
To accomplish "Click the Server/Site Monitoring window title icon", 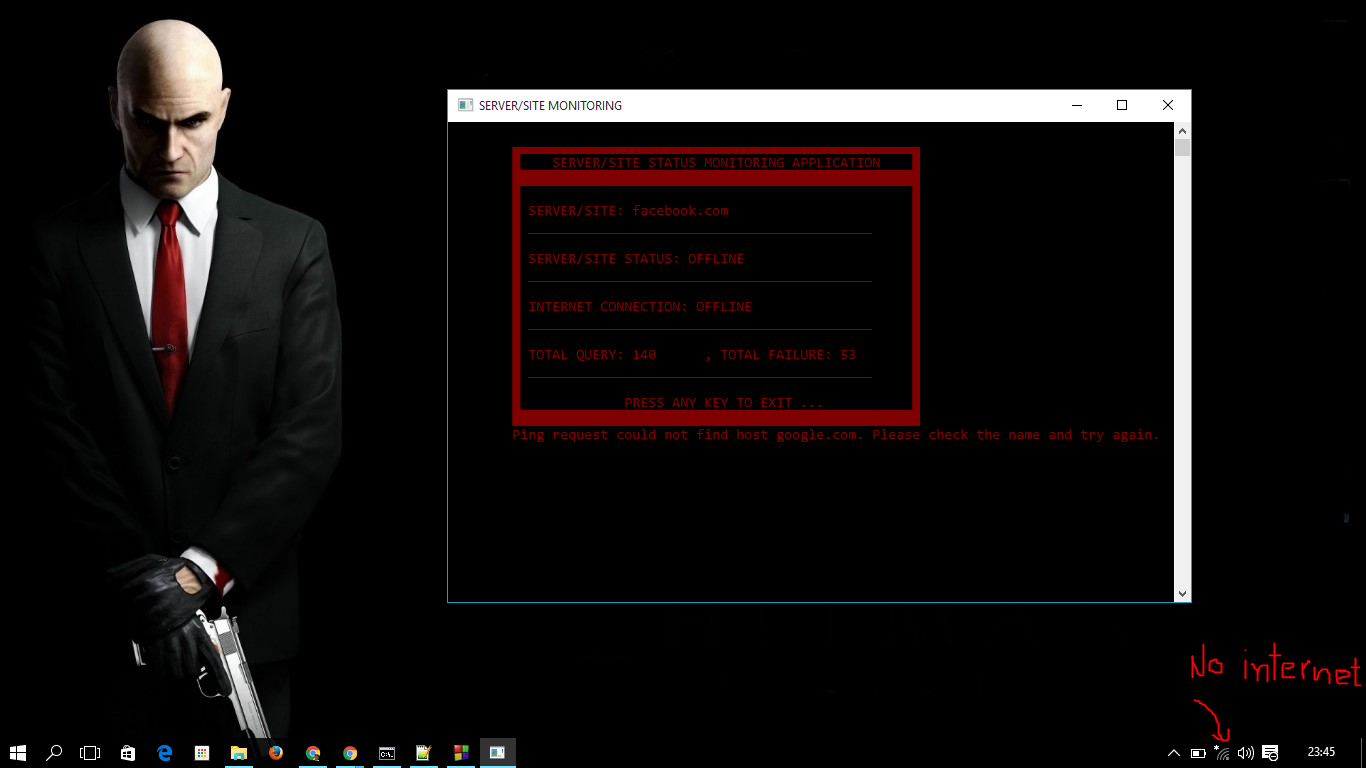I will [x=465, y=105].
